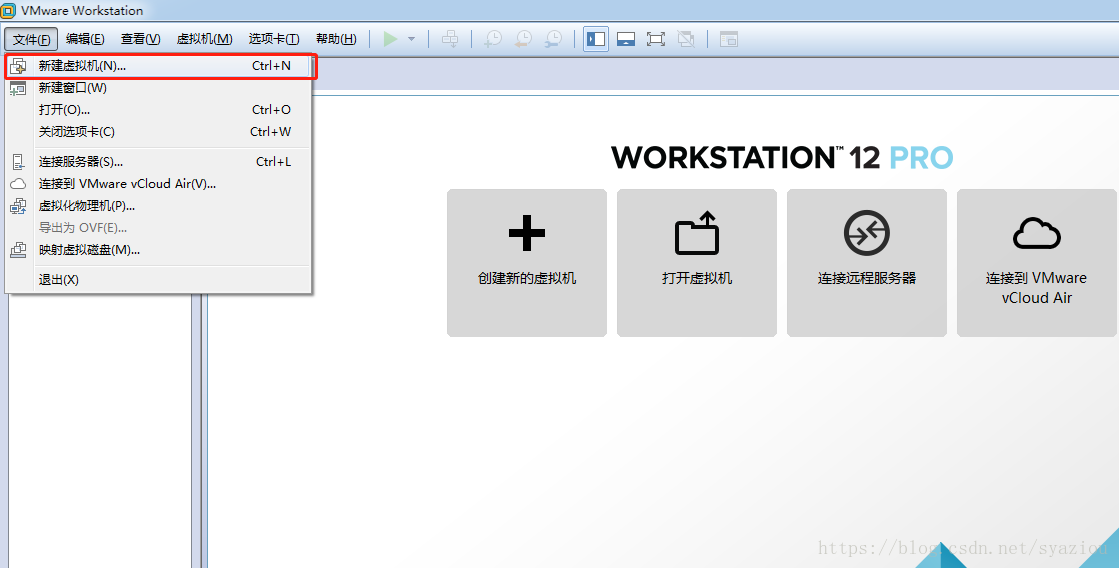Expand the power options dropdown arrow

click(x=412, y=39)
